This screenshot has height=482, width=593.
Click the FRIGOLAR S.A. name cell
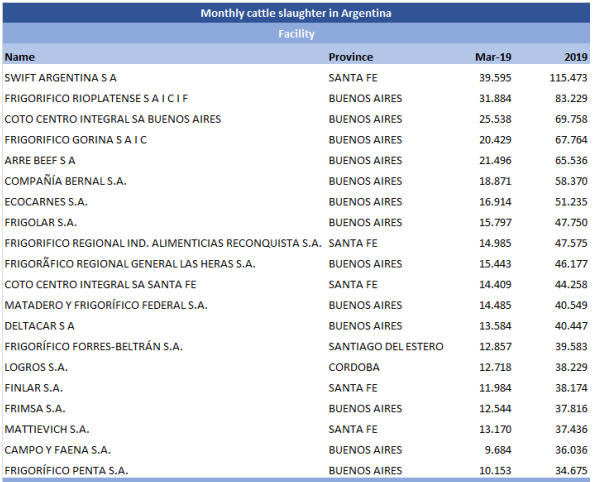pos(40,222)
